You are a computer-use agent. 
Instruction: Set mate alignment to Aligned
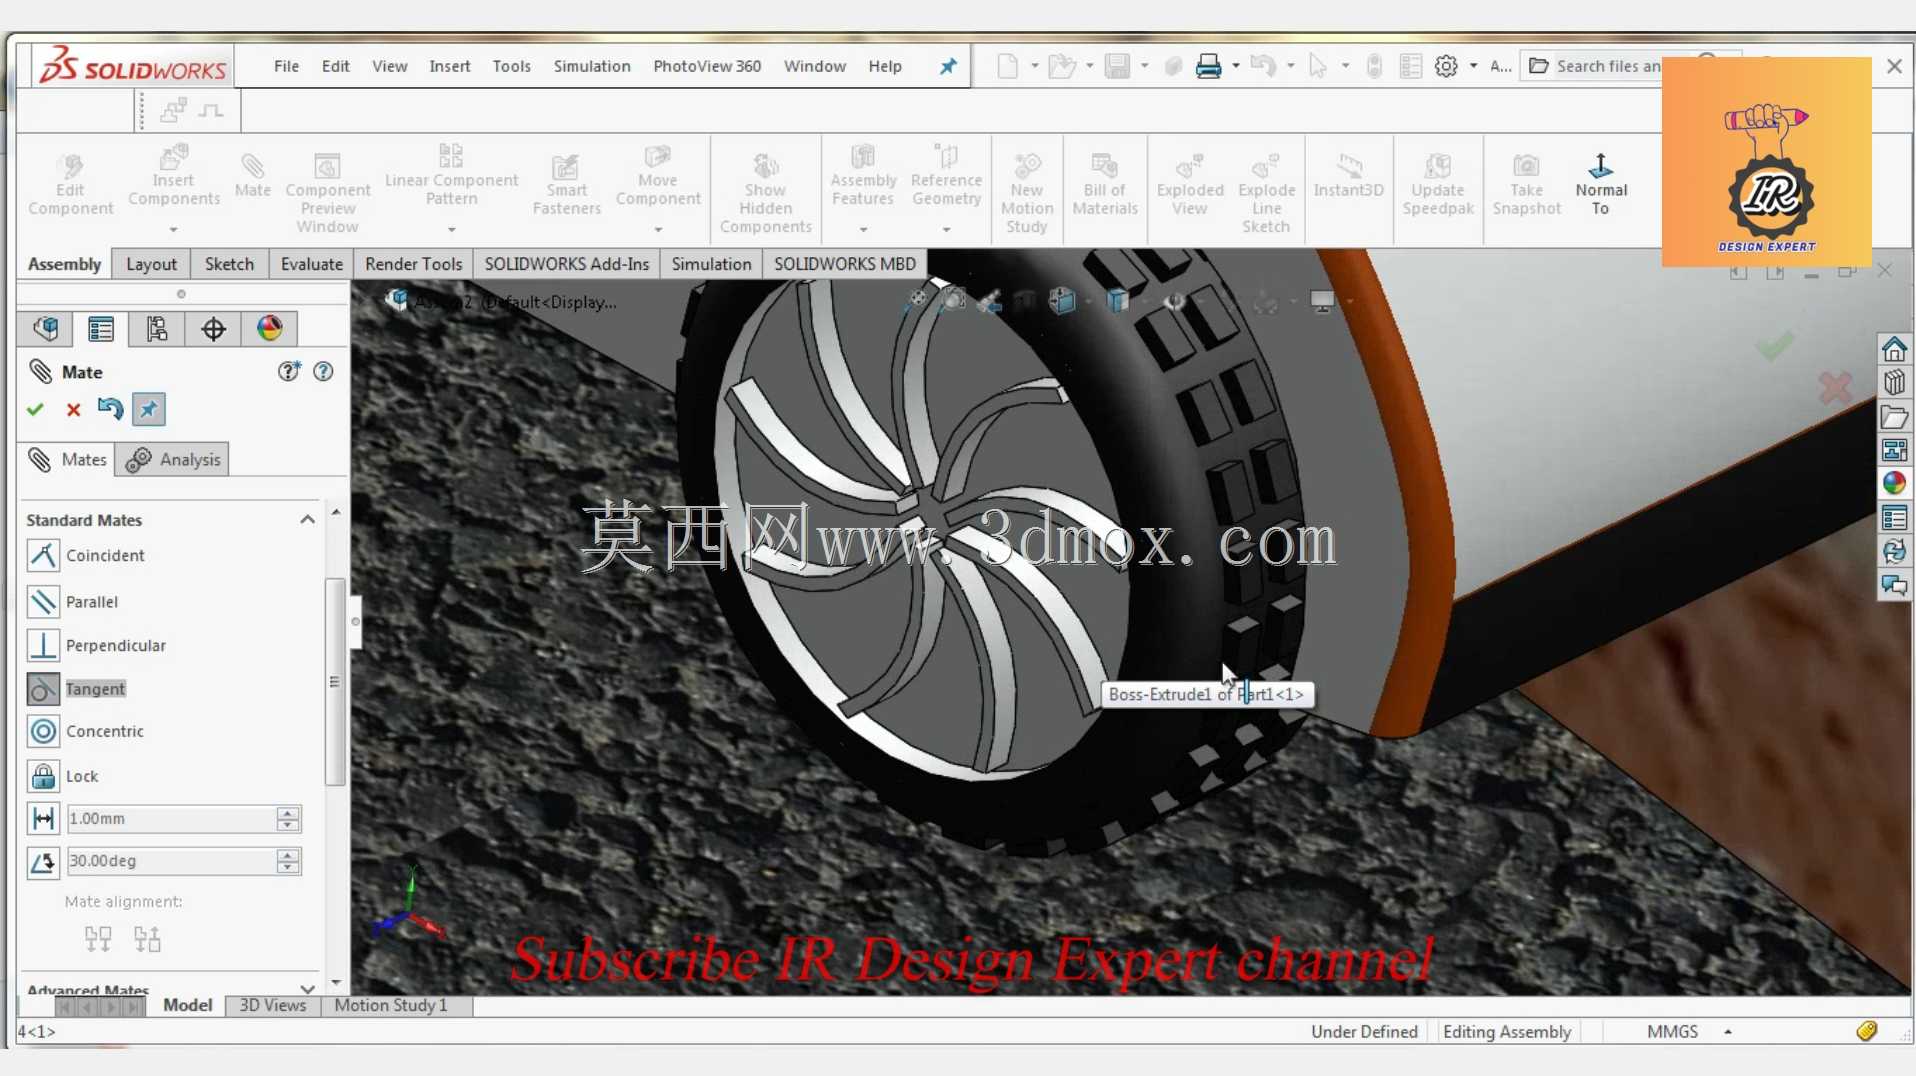click(98, 938)
